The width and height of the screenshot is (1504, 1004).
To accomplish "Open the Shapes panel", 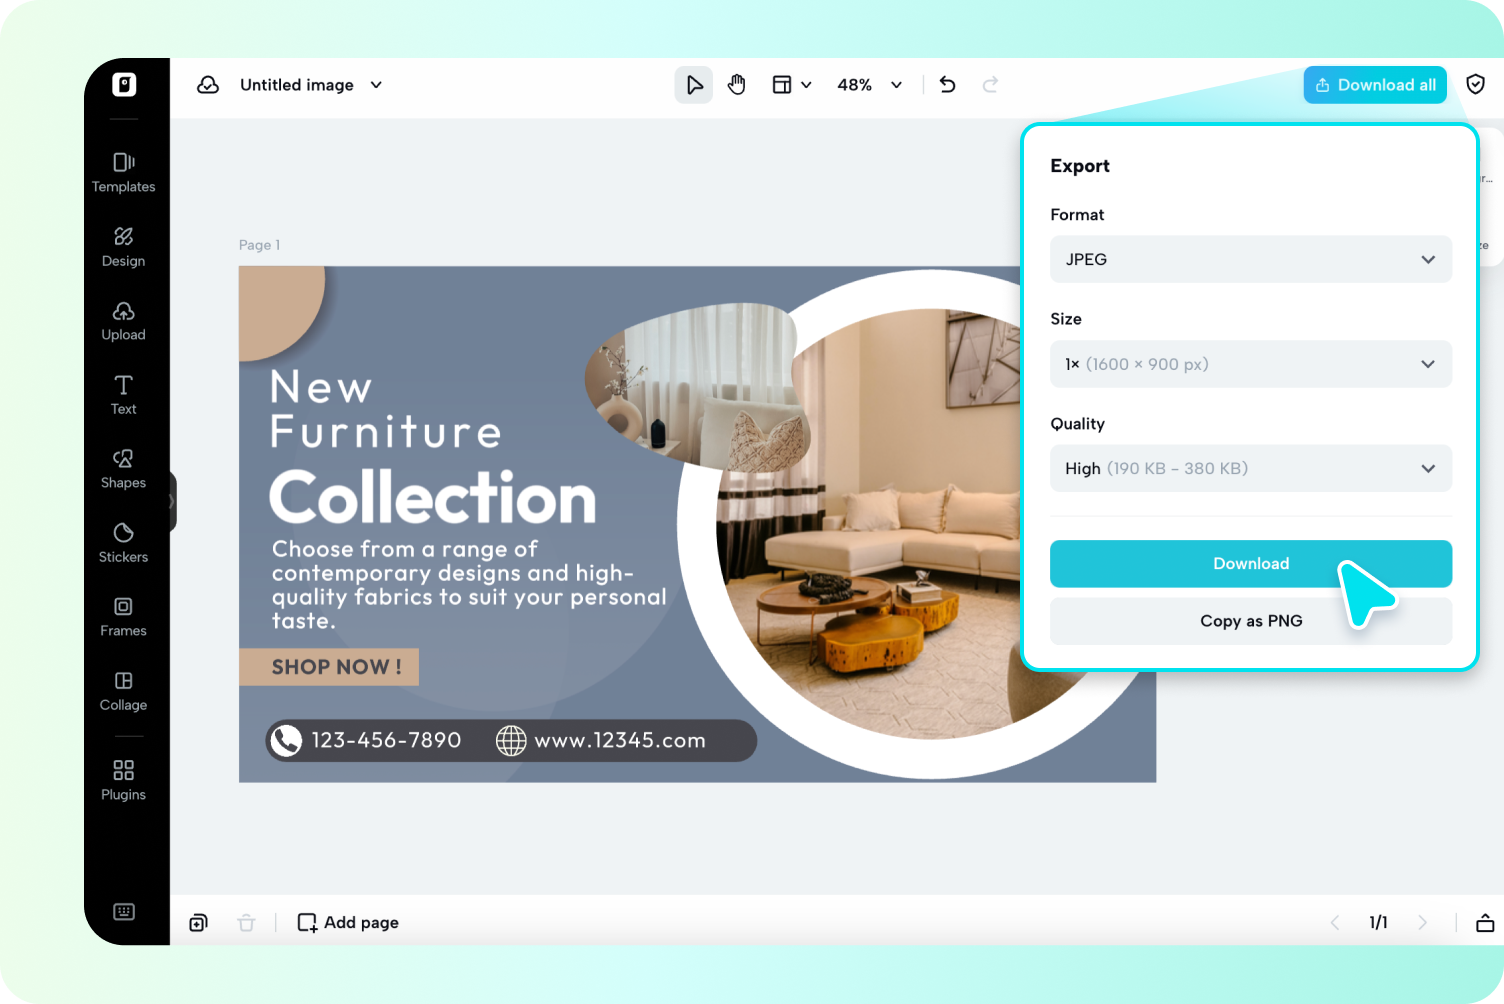I will 124,468.
